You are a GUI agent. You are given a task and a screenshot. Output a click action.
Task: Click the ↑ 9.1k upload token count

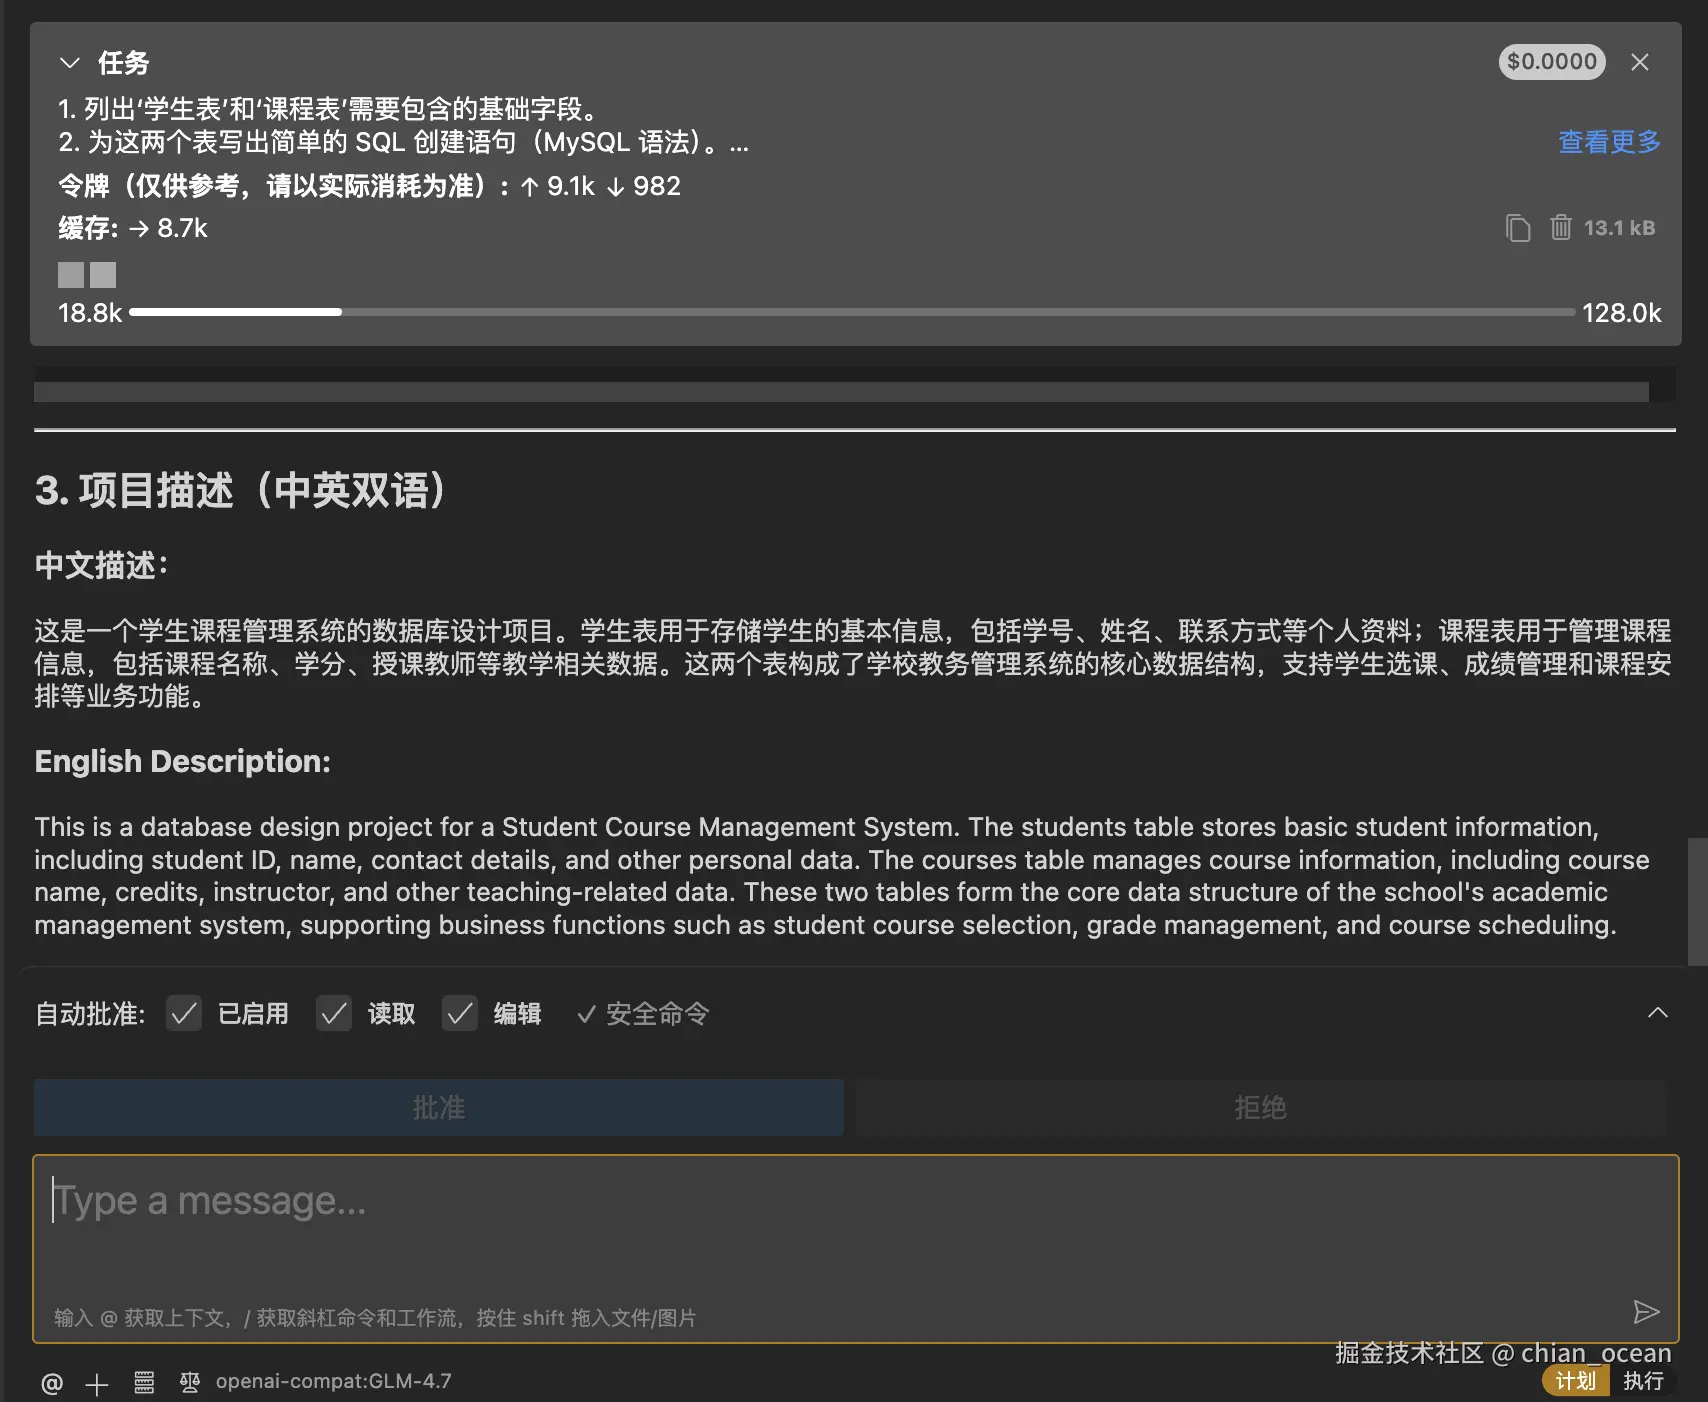click(557, 186)
